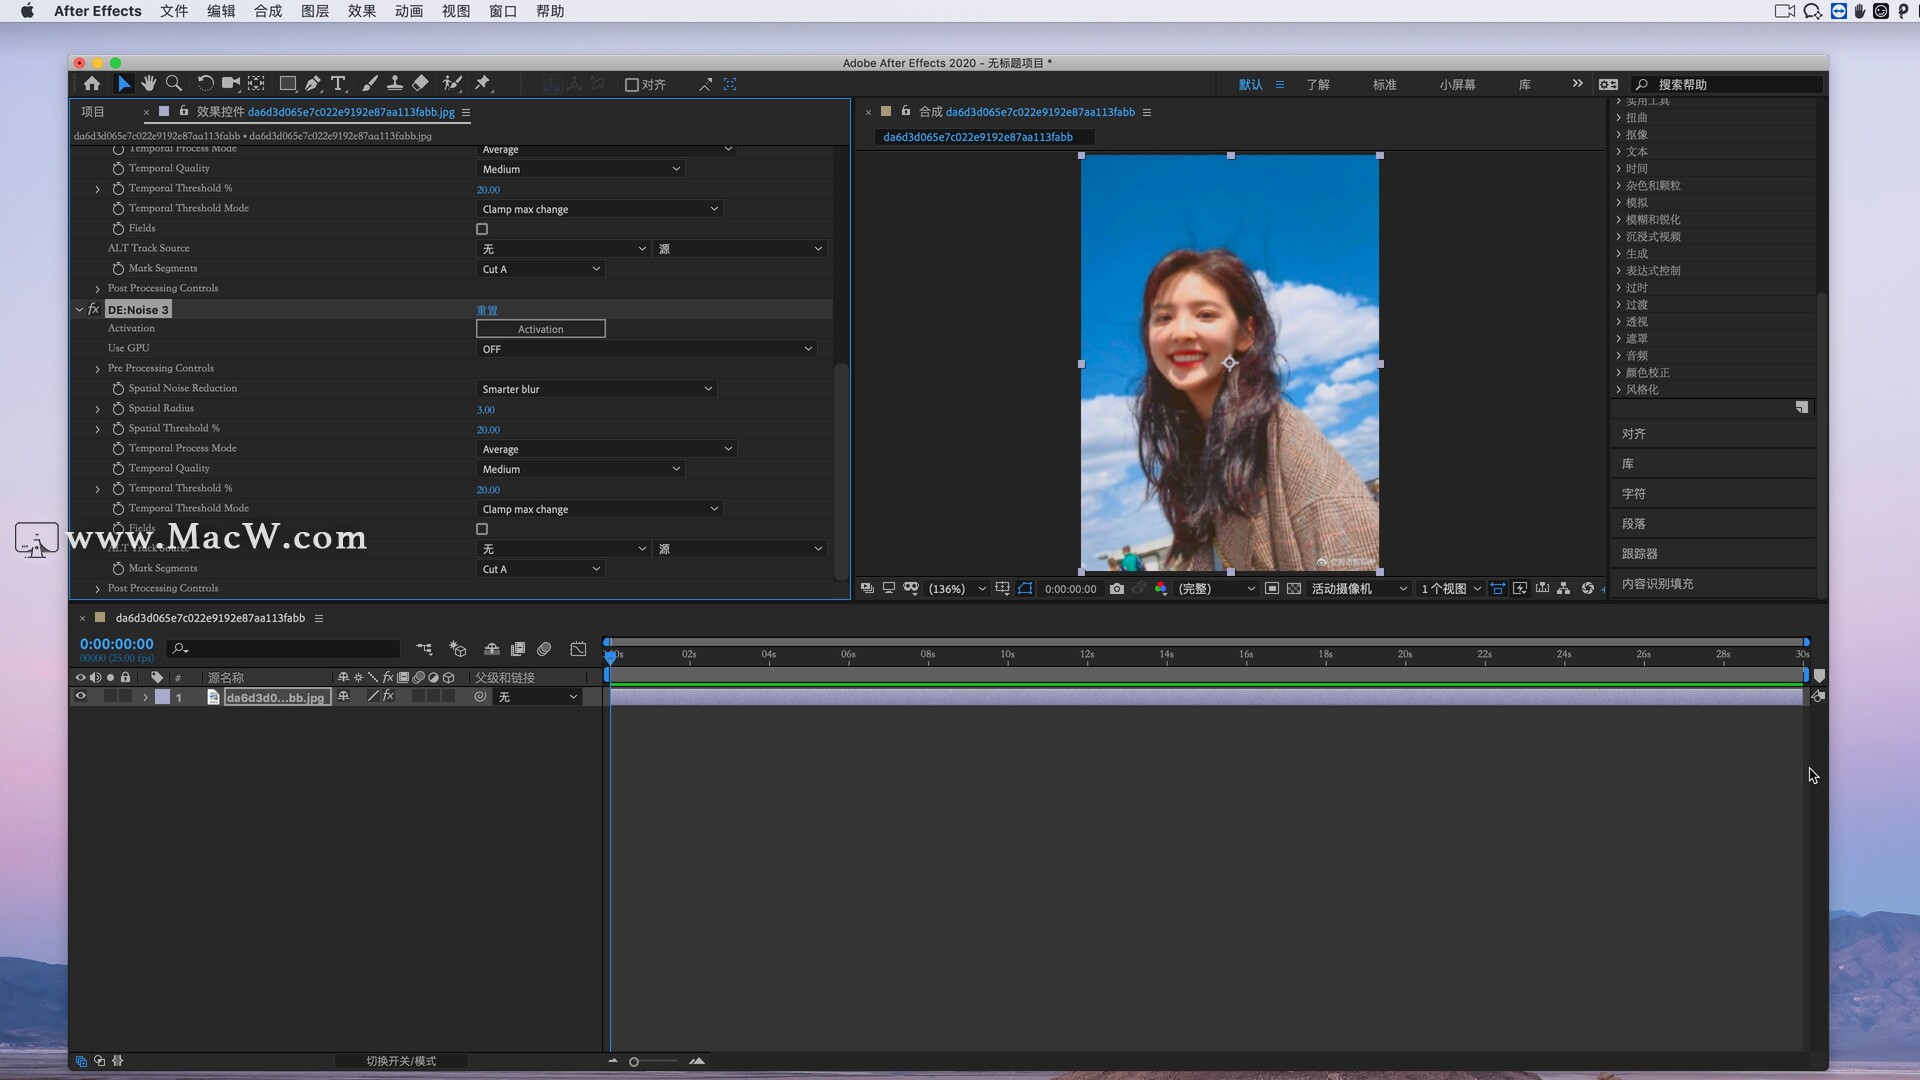
Task: Select the Zoom magnifier tool
Action: pos(174,84)
